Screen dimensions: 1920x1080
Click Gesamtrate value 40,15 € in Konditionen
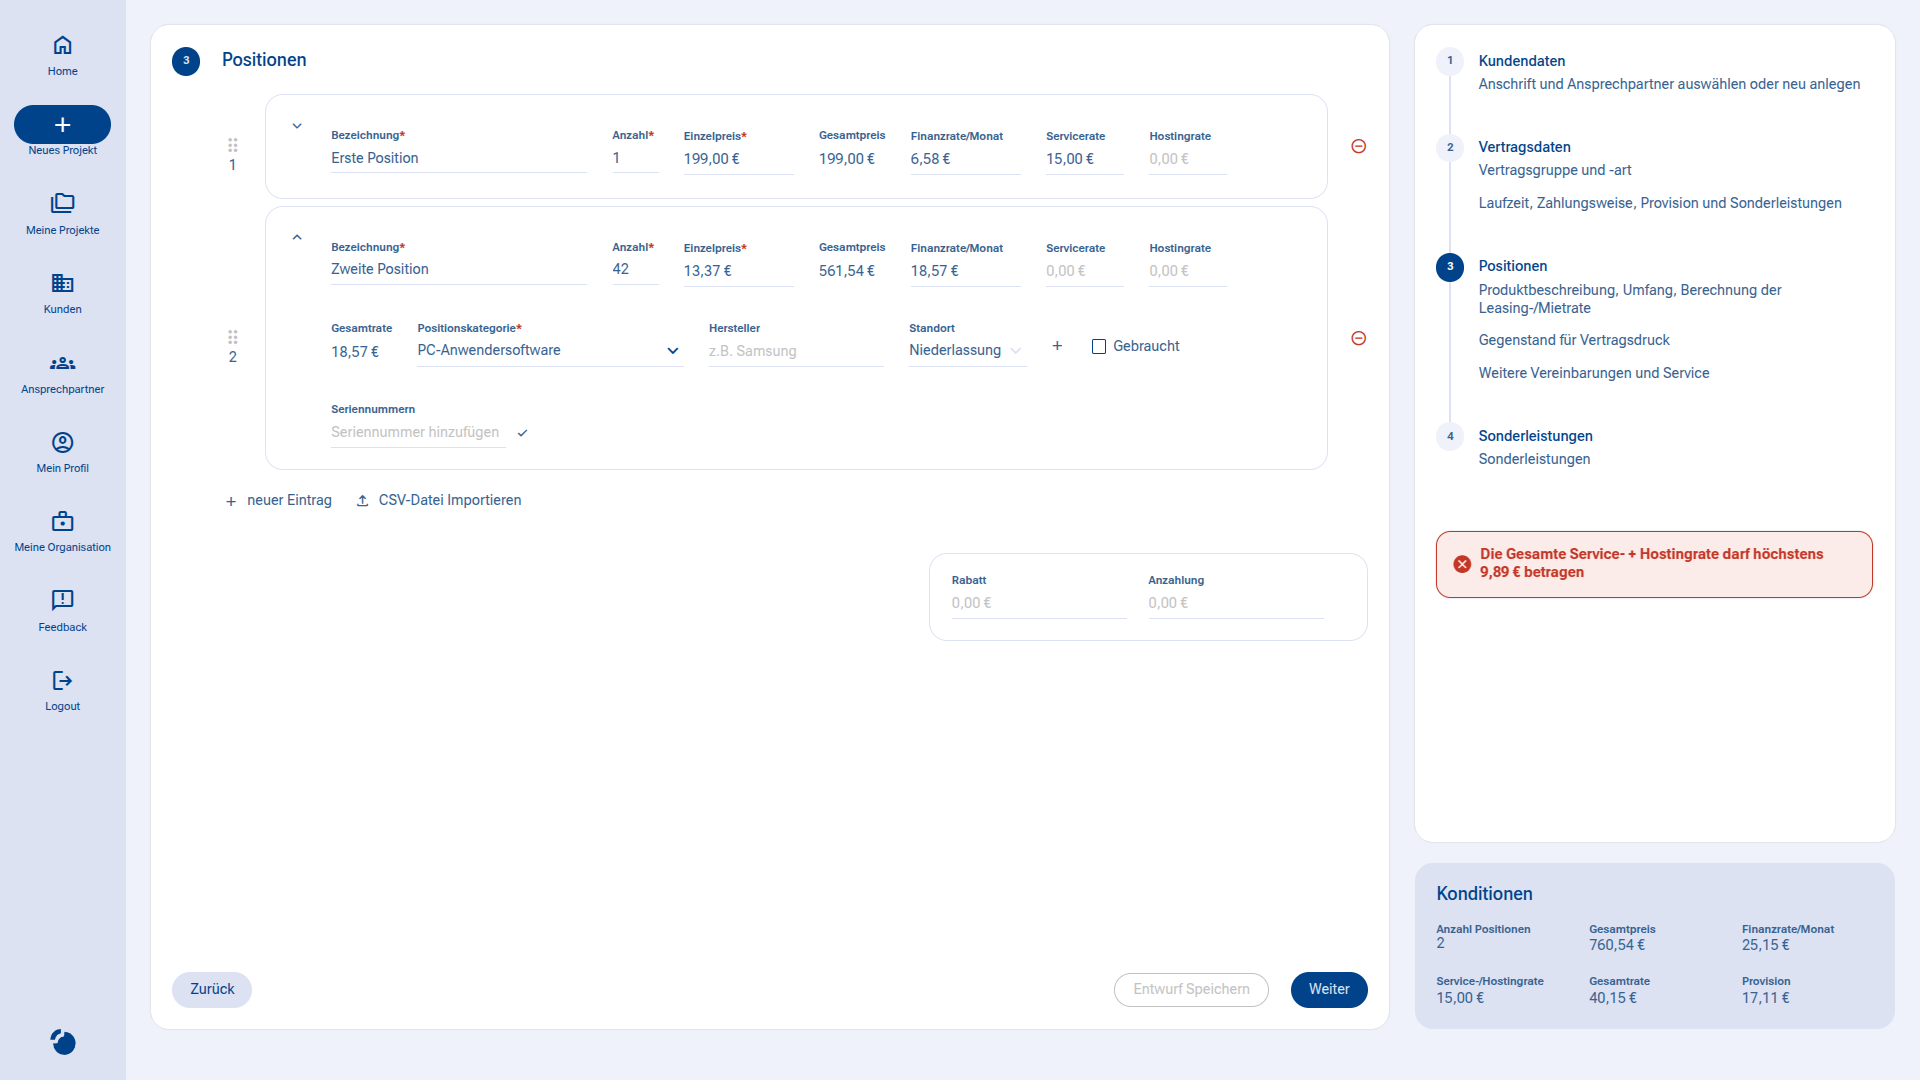coord(1613,998)
